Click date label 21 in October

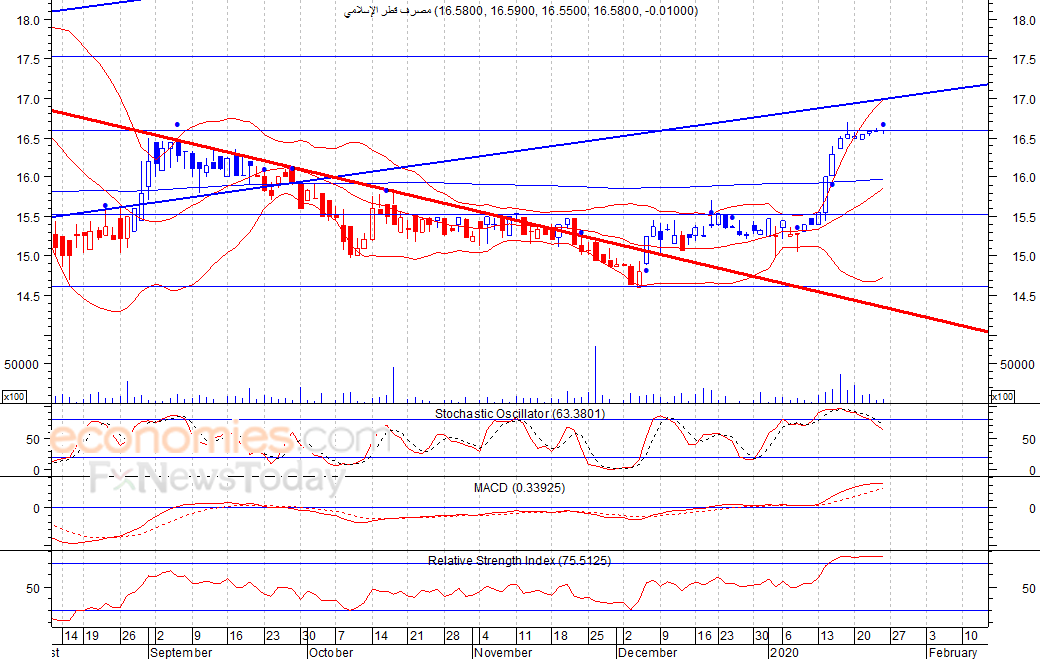click(x=417, y=636)
